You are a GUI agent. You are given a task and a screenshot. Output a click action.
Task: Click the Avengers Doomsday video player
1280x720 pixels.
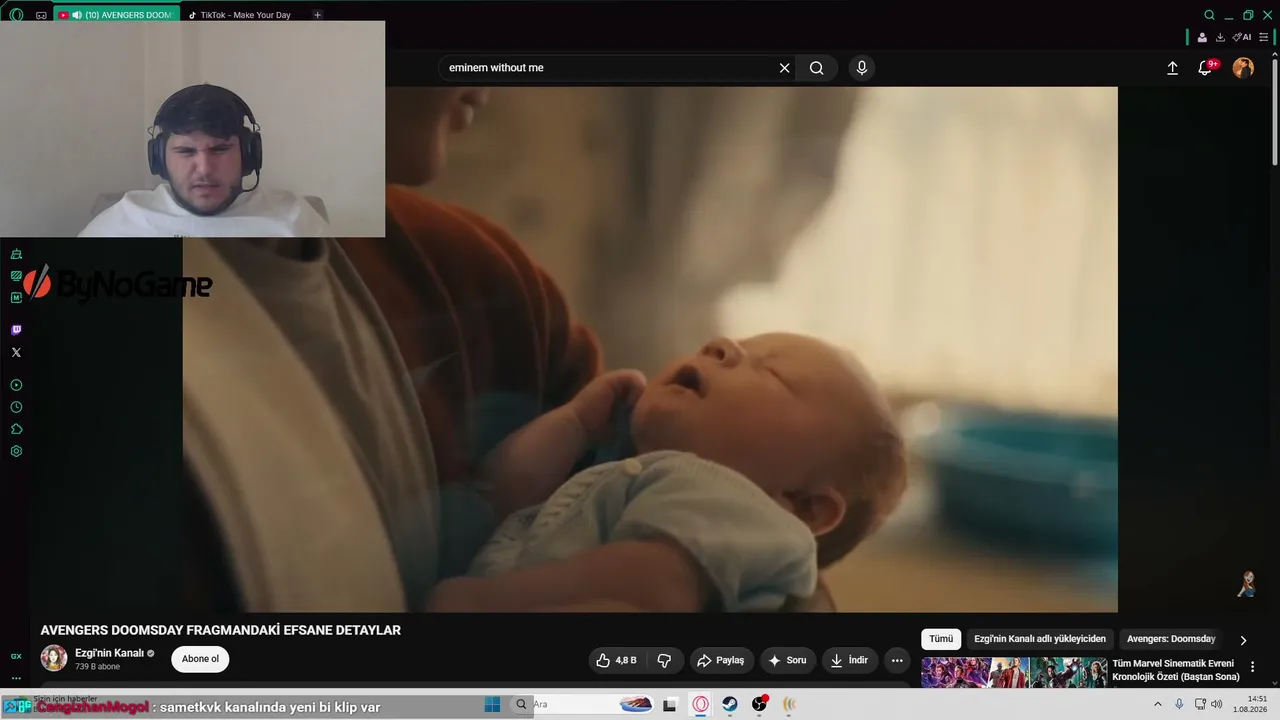click(x=650, y=349)
